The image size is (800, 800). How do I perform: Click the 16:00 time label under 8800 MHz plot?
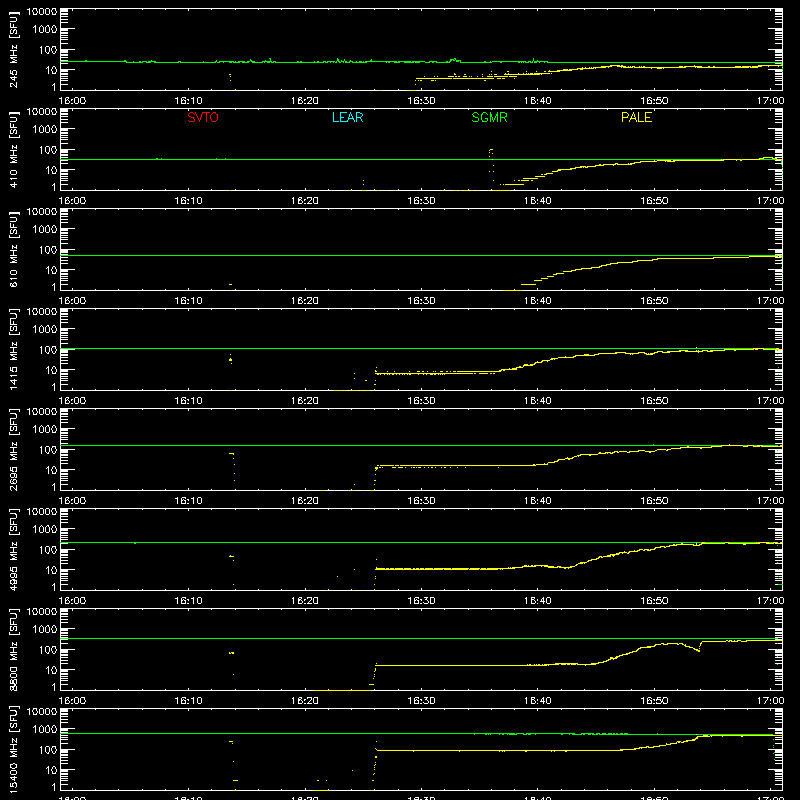(x=72, y=701)
